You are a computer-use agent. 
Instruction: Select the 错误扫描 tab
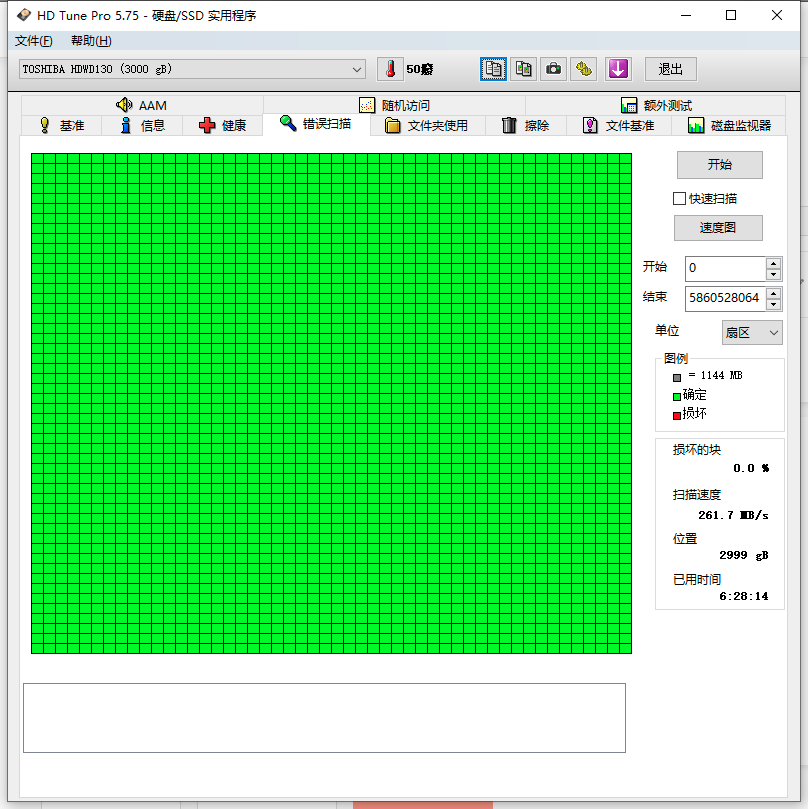(x=316, y=124)
